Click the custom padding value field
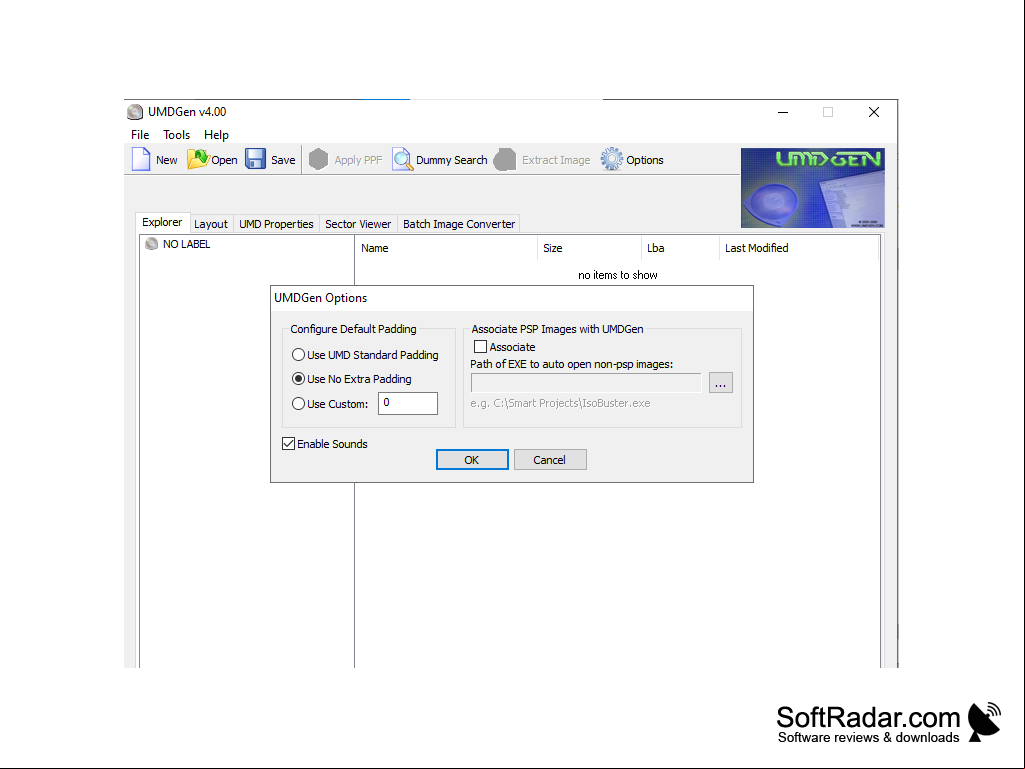 tap(408, 403)
